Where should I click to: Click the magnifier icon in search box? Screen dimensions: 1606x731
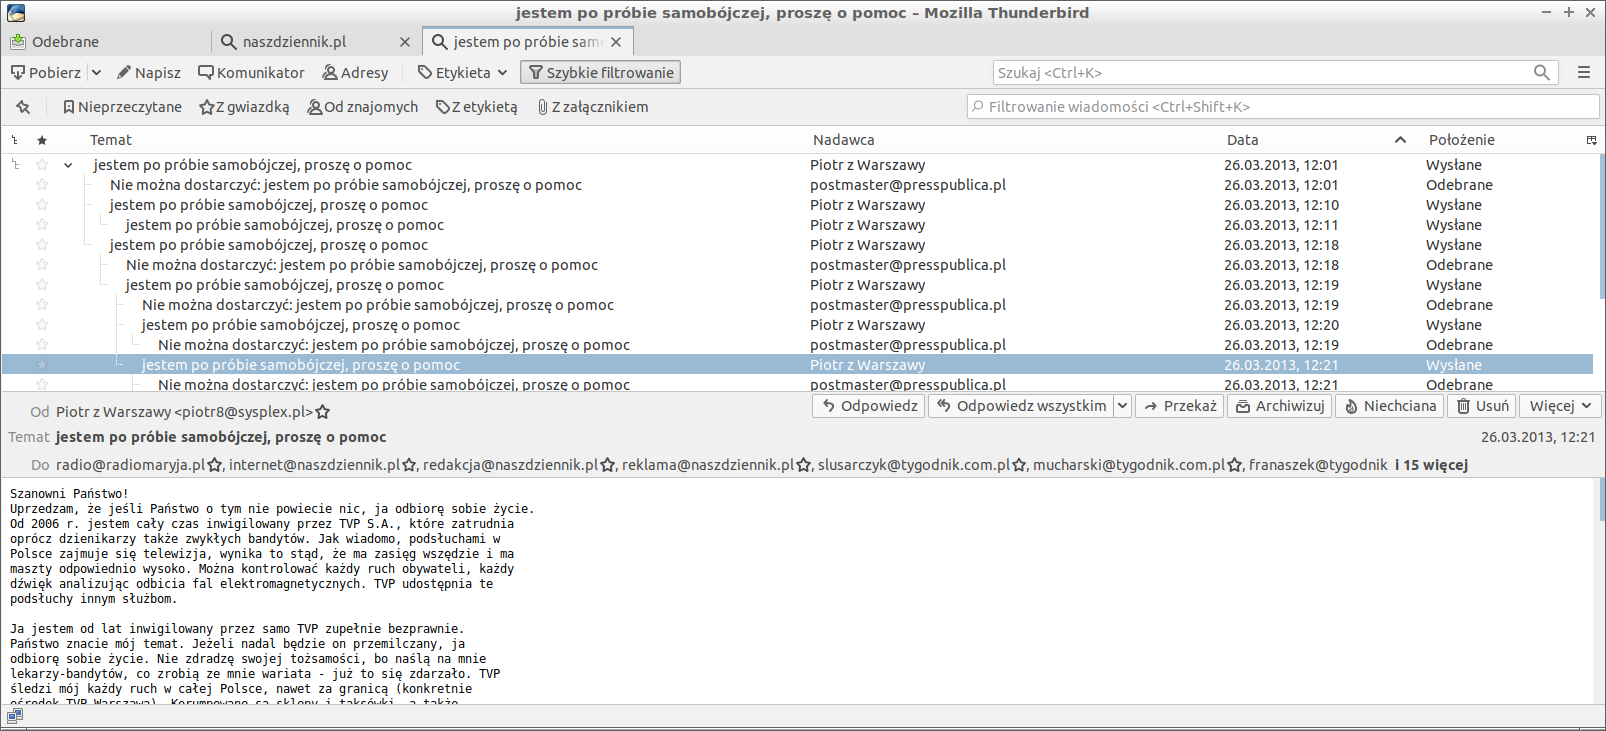1542,73
